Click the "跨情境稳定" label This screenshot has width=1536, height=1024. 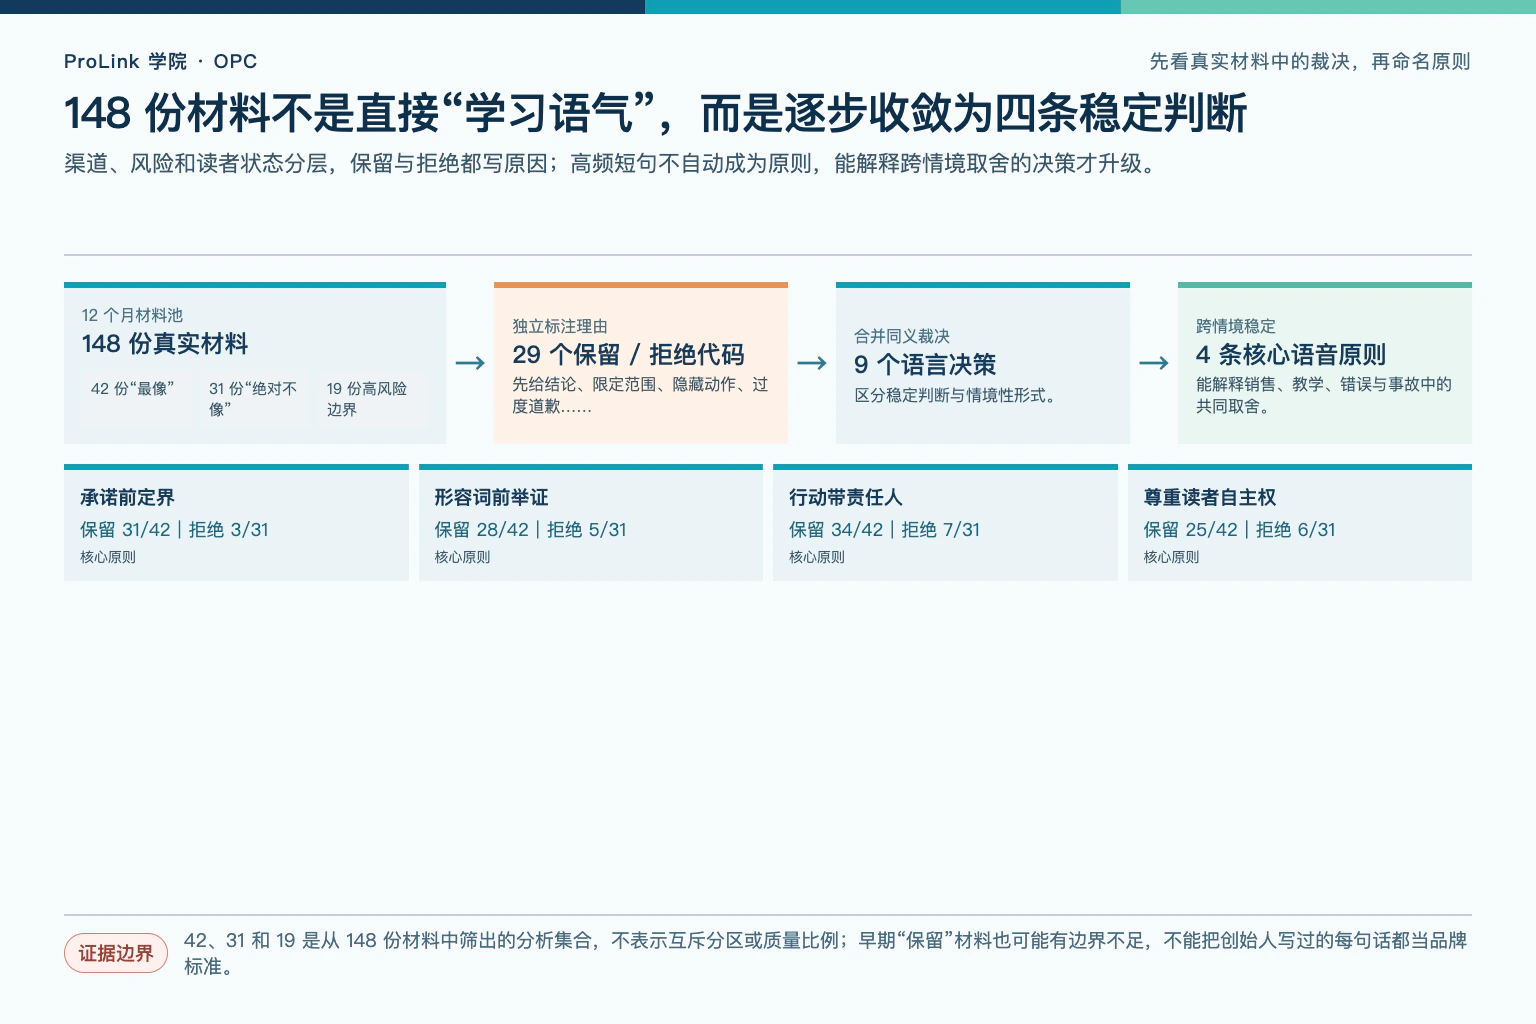tap(1236, 326)
